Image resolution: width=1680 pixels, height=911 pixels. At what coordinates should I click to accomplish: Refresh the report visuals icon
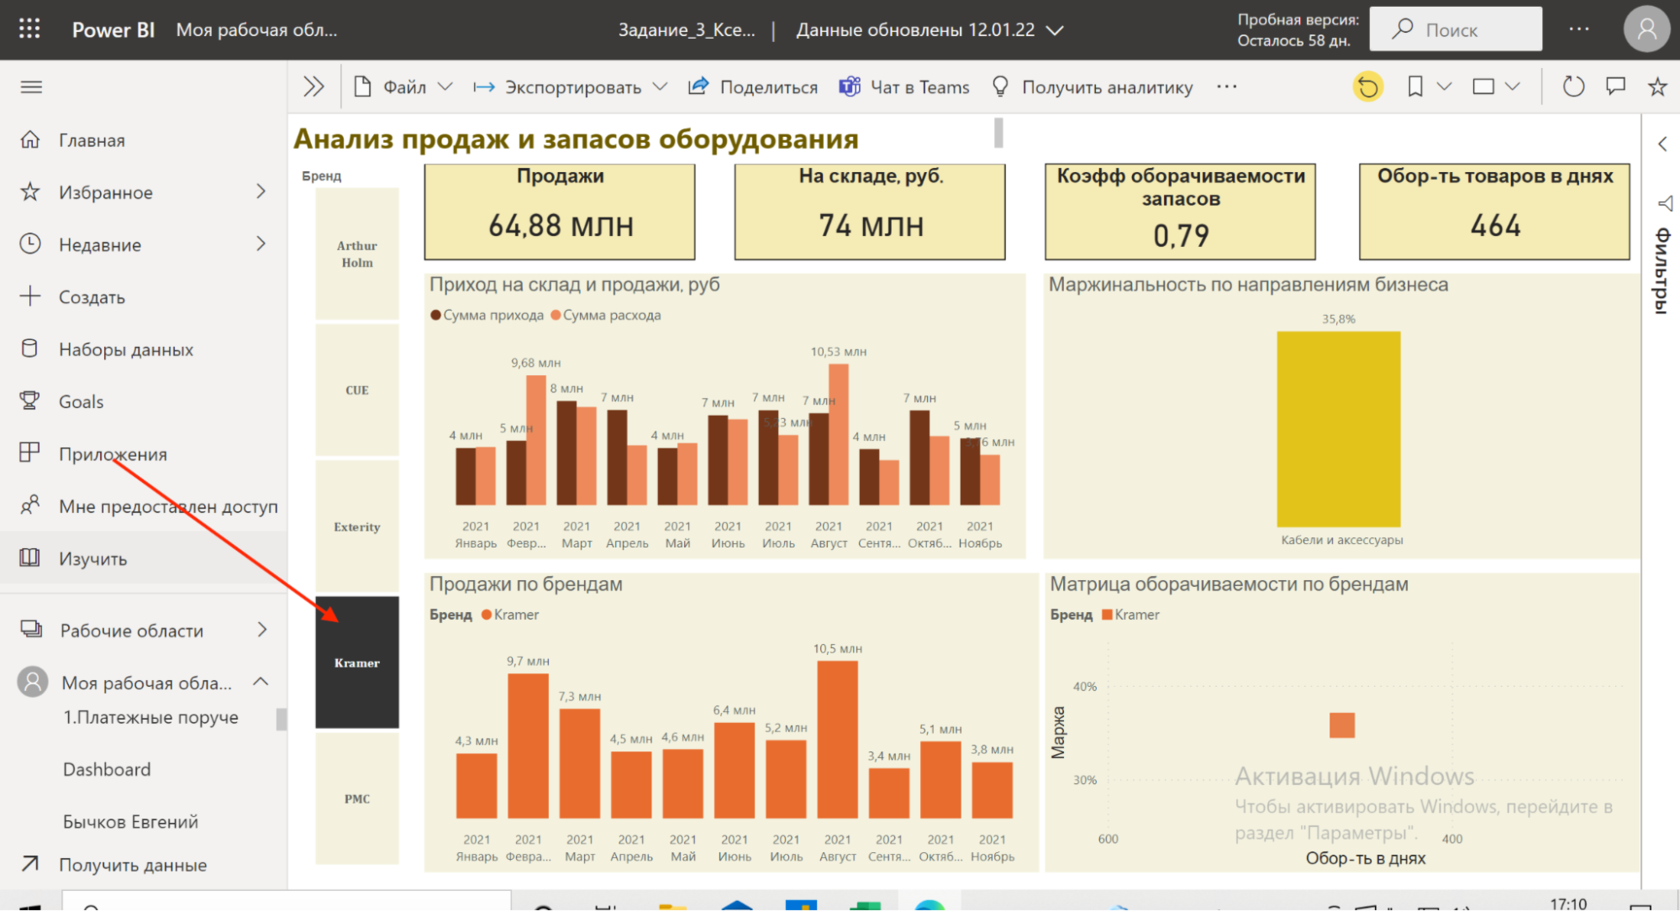(x=1573, y=87)
